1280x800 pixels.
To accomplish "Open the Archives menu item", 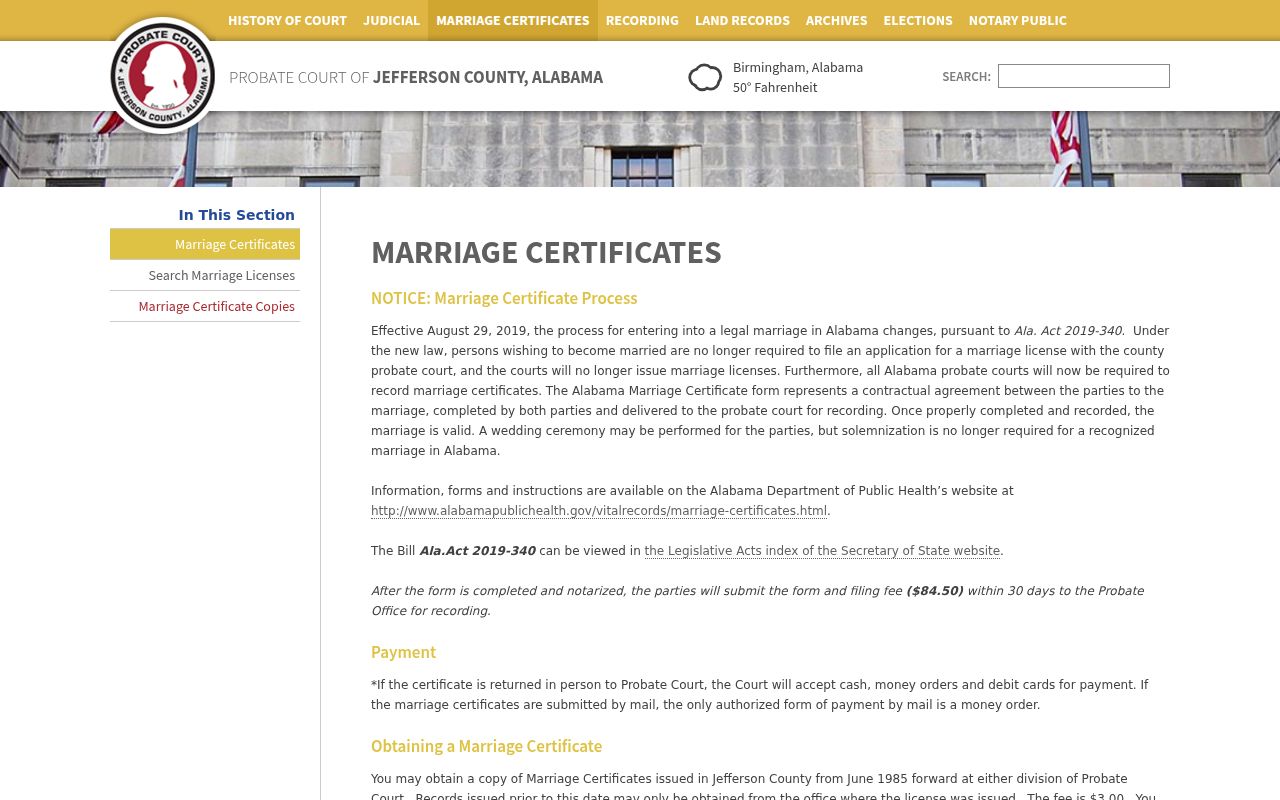I will [836, 20].
